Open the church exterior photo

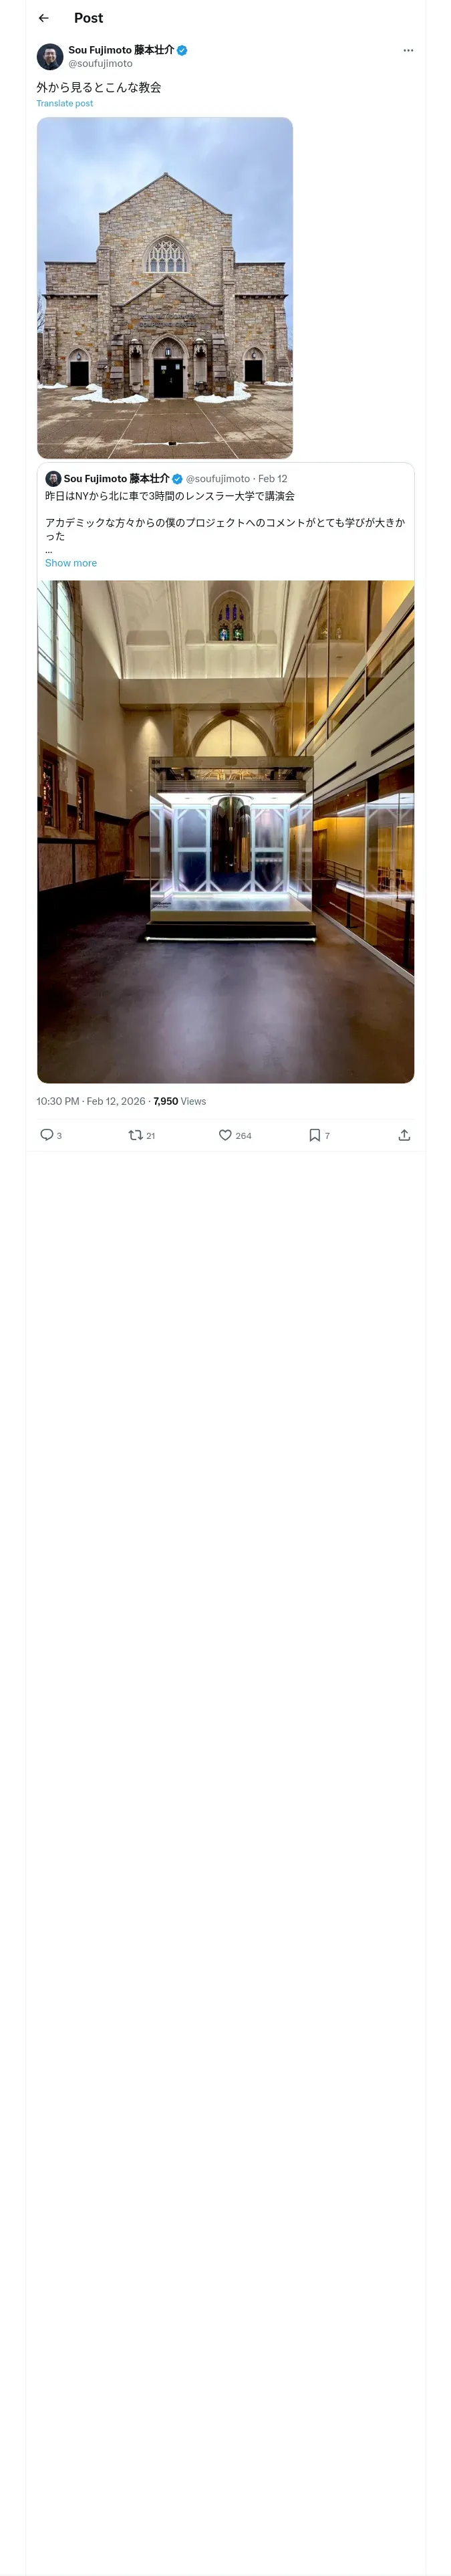[165, 288]
